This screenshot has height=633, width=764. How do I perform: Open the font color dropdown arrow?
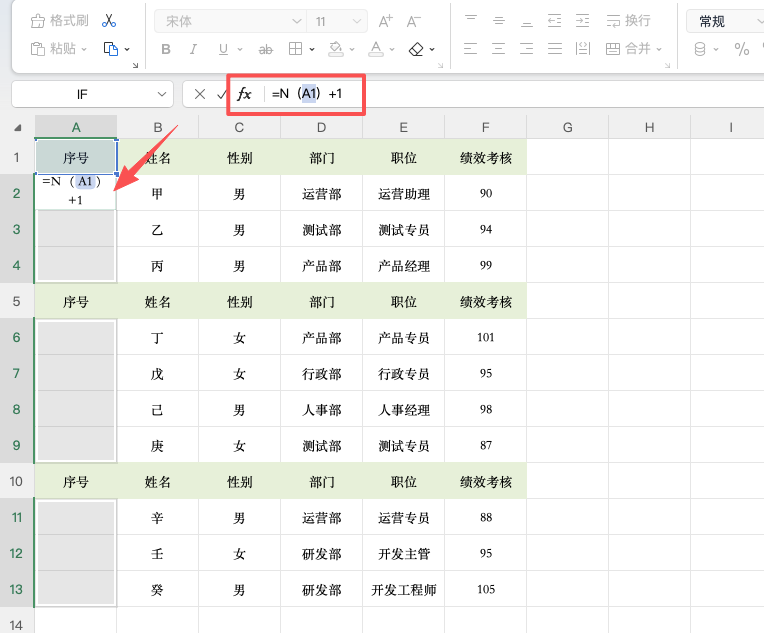click(392, 49)
